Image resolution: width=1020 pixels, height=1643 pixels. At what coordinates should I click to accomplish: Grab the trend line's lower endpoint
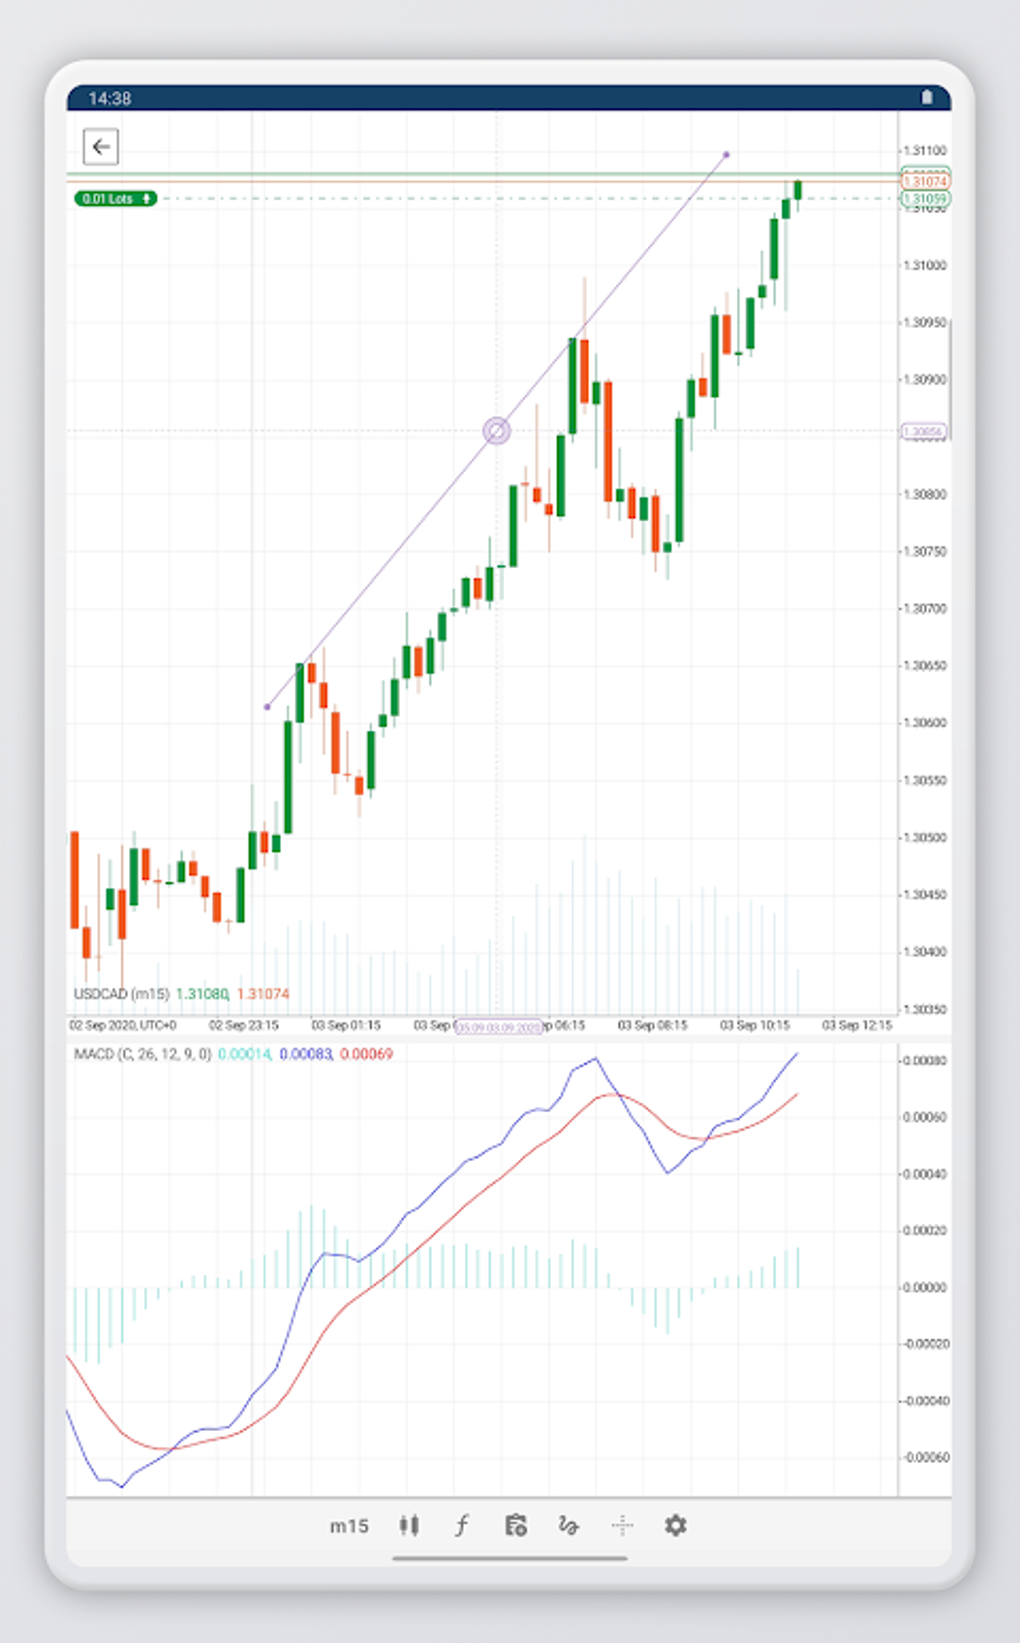click(267, 707)
